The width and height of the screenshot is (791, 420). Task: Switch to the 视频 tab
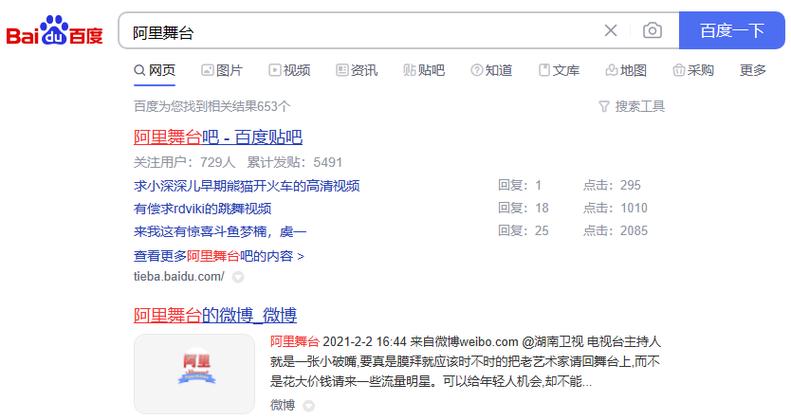[x=290, y=70]
